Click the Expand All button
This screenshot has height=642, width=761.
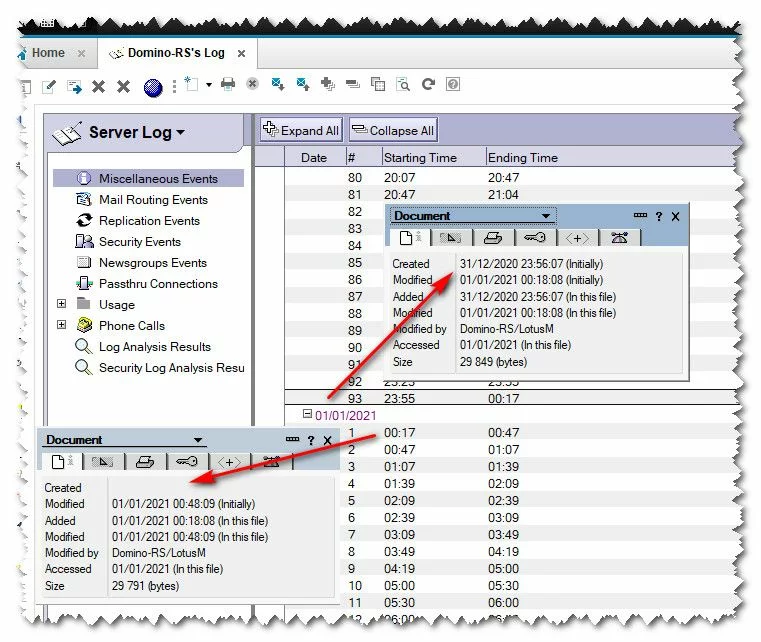click(301, 130)
